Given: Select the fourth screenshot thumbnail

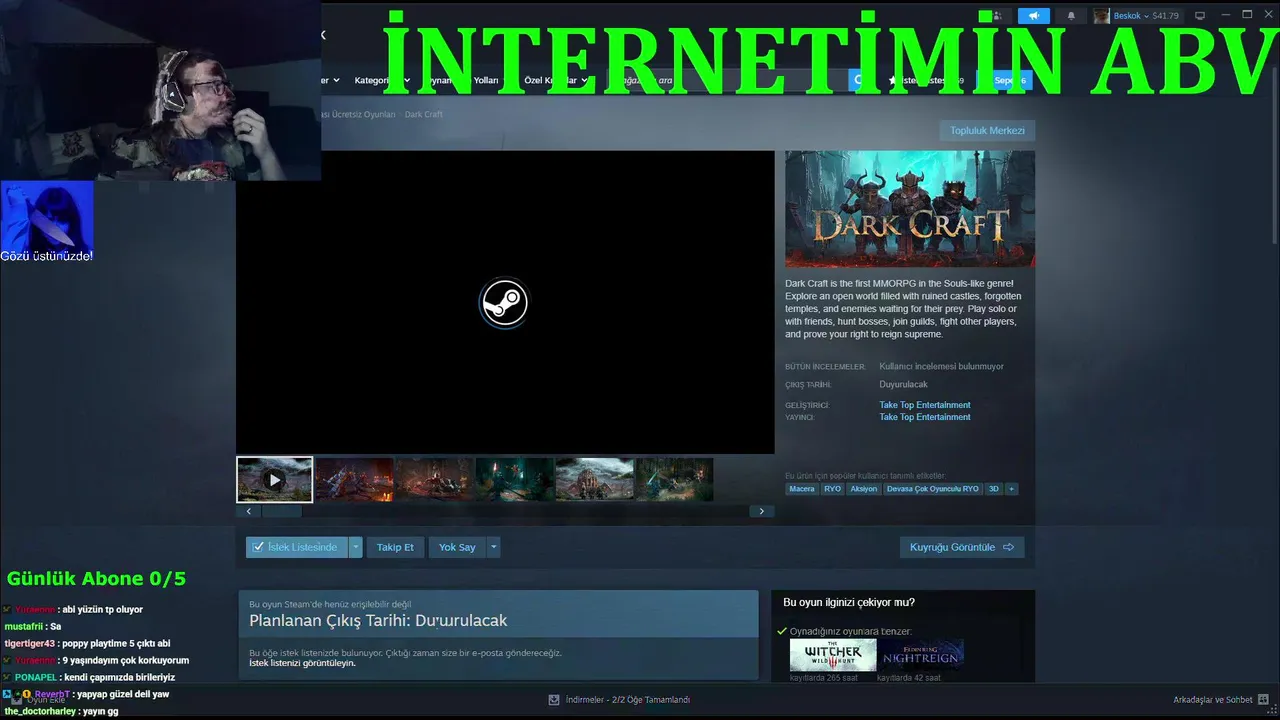Looking at the screenshot, I should [x=514, y=480].
